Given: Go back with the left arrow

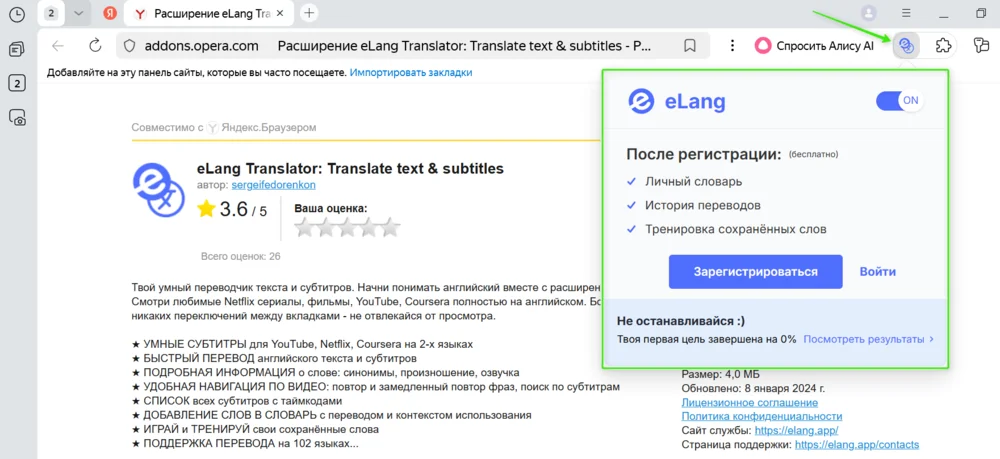Looking at the screenshot, I should click(x=58, y=45).
